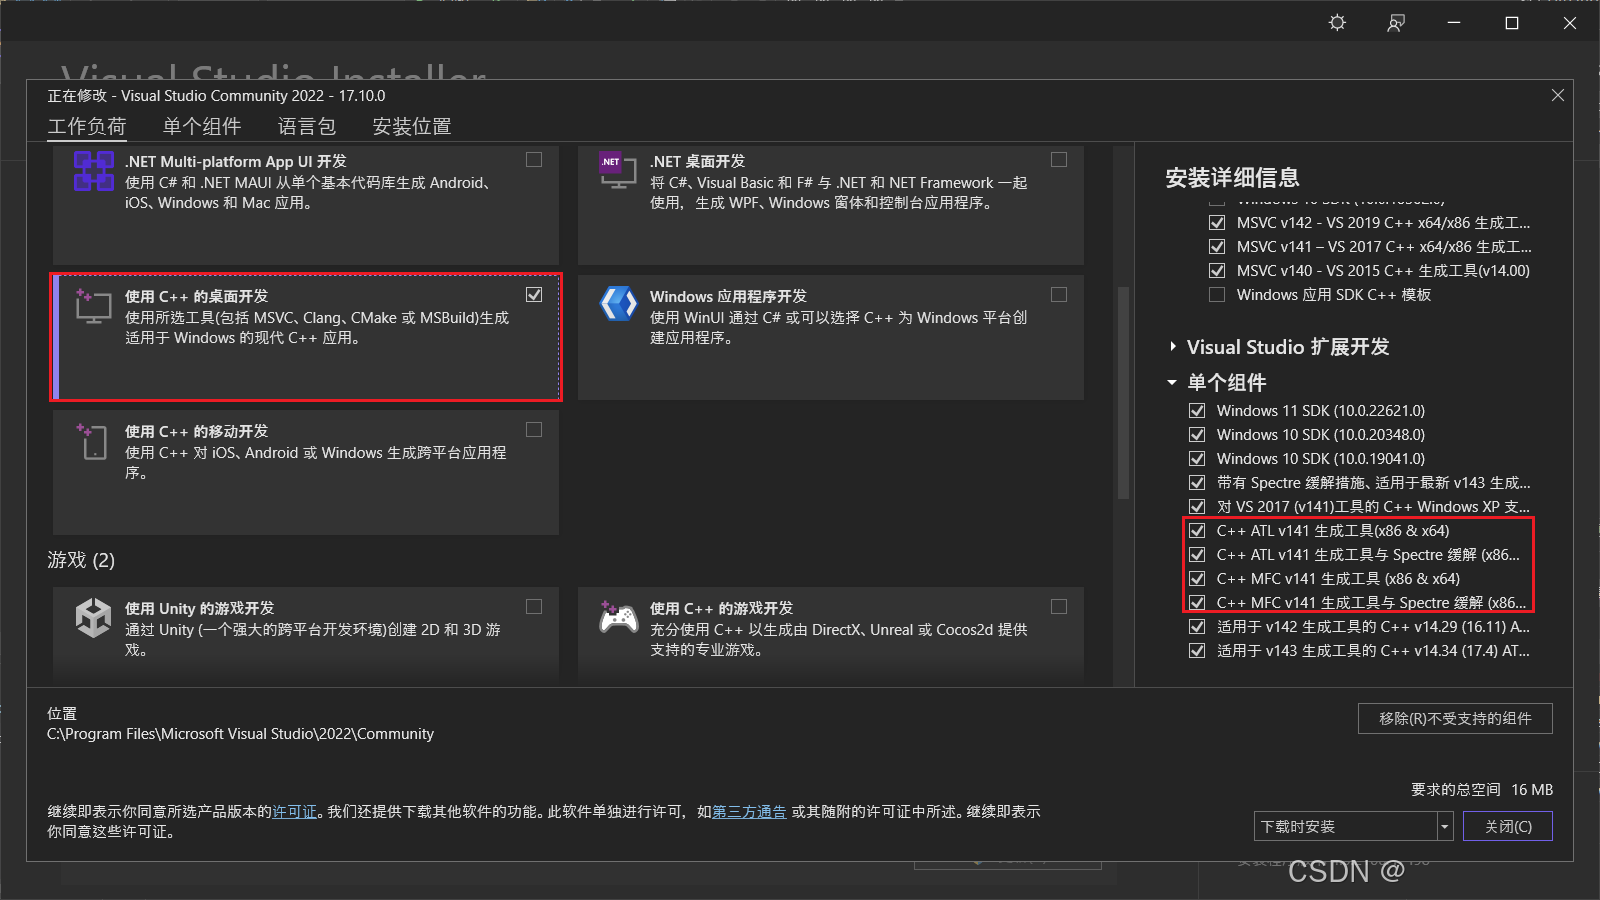The image size is (1600, 900).
Task: Close the modify dialog with X
Action: [1558, 95]
